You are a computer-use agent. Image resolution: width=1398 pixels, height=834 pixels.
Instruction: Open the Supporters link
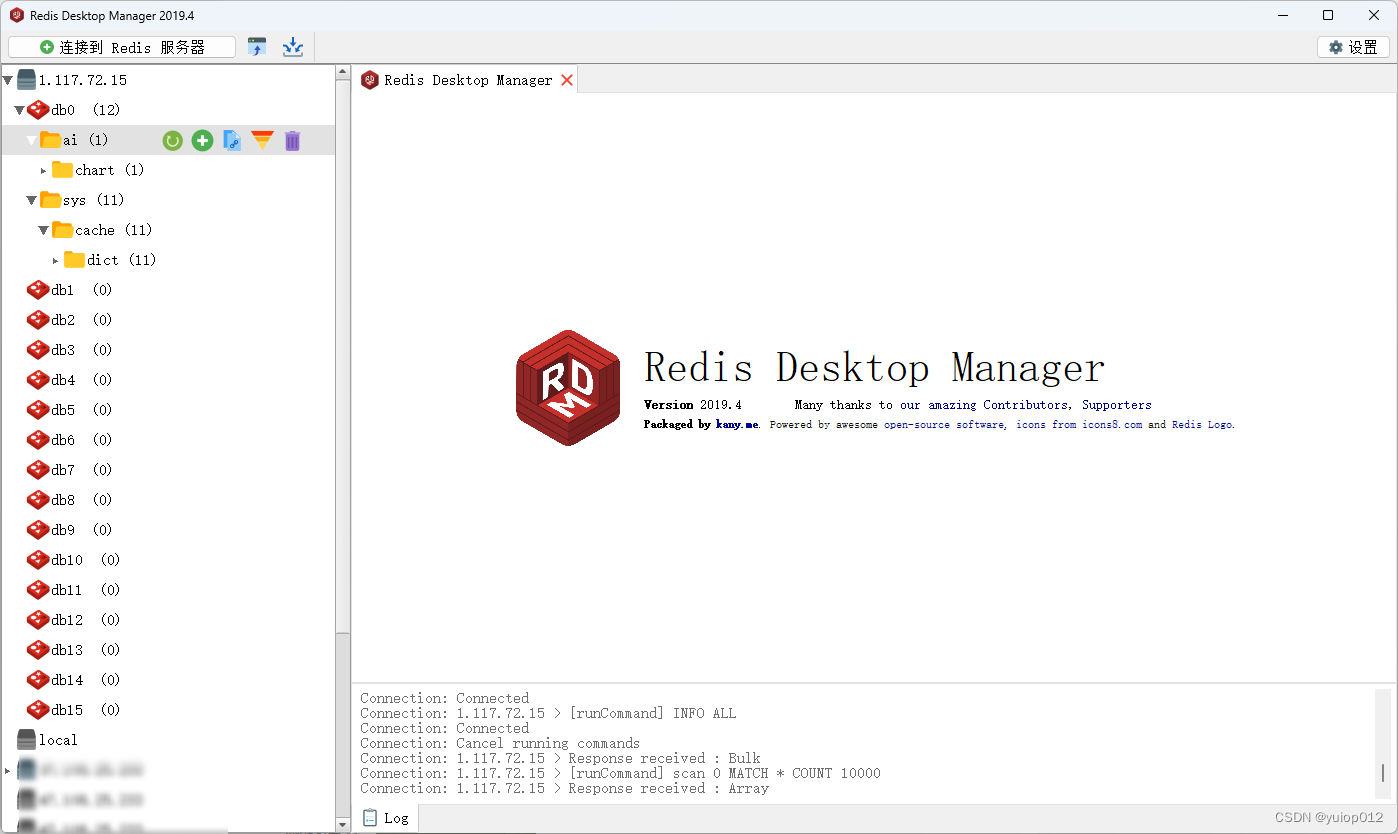coord(1117,405)
